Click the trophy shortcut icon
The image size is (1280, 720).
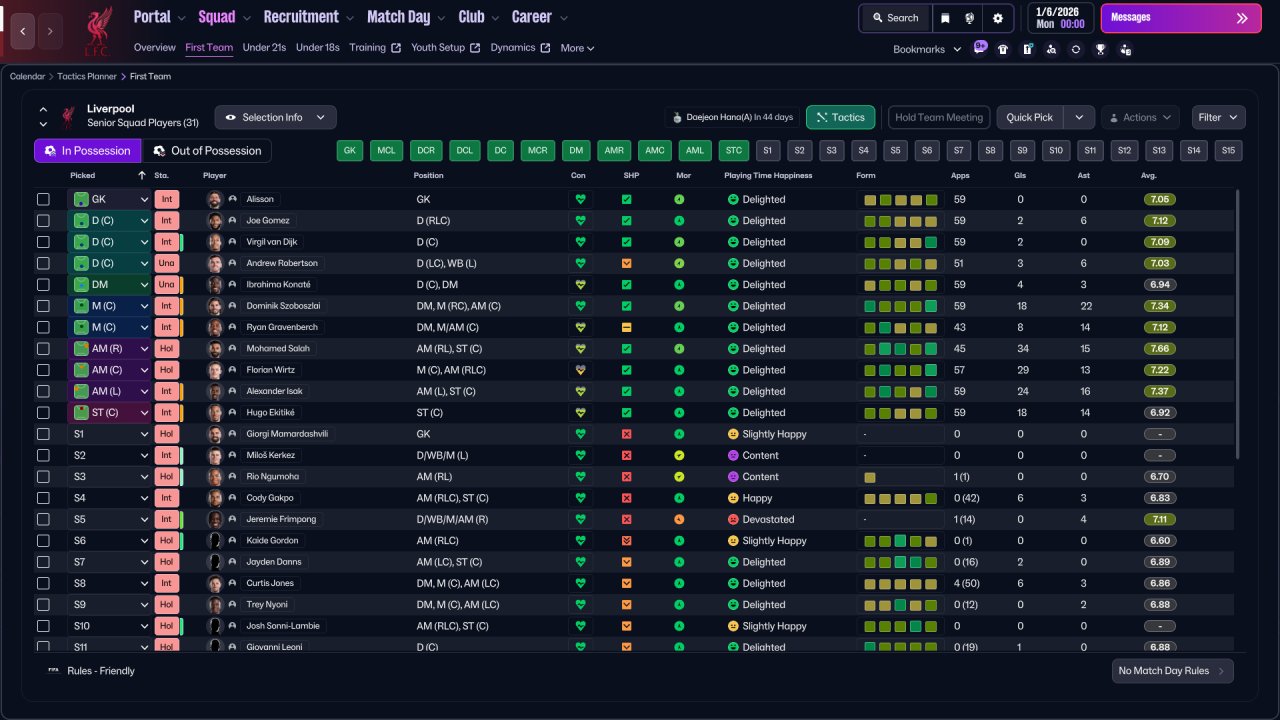[1100, 49]
